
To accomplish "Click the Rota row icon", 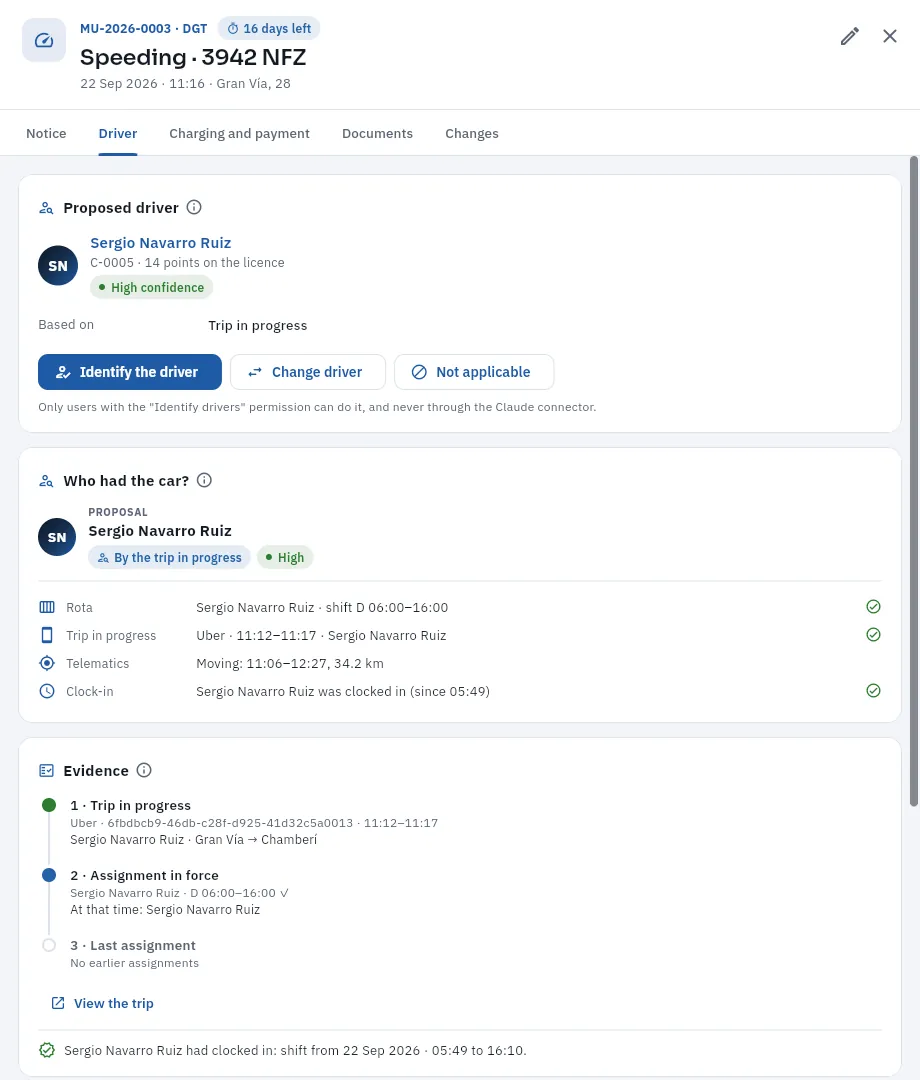I will [47, 607].
